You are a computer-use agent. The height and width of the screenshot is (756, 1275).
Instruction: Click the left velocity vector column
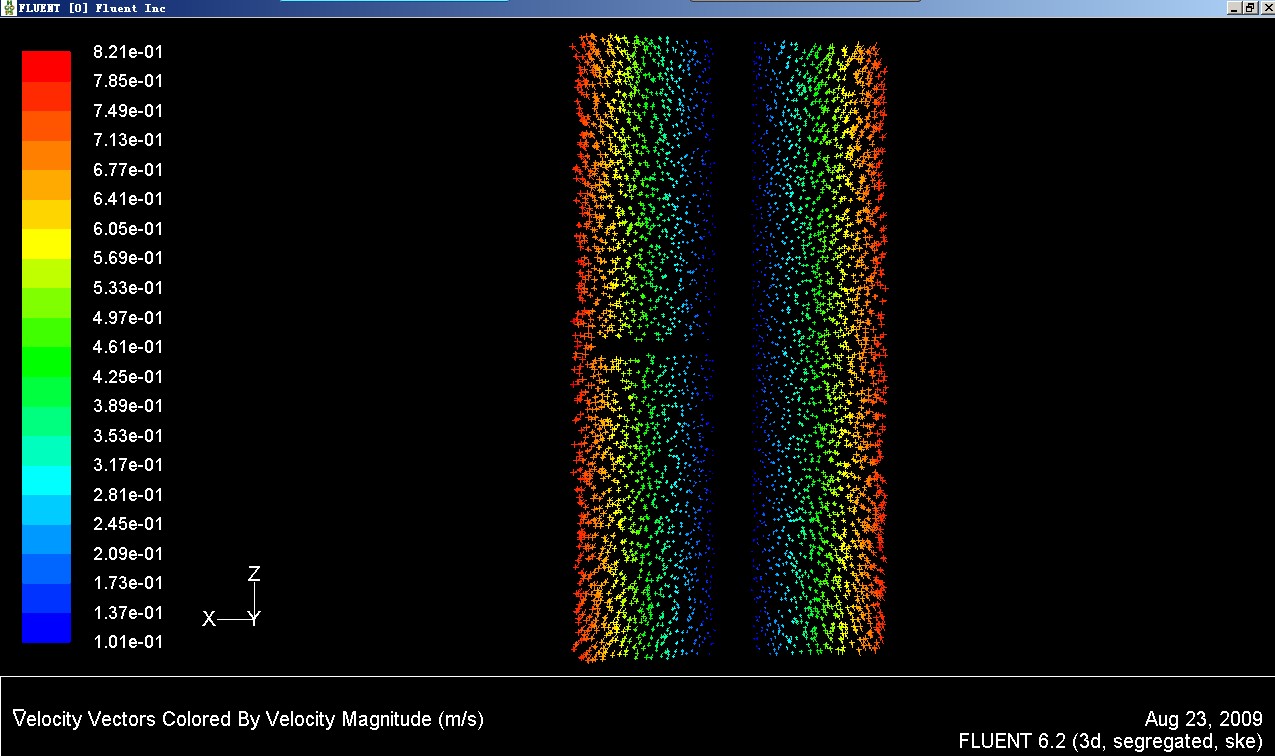(640, 350)
